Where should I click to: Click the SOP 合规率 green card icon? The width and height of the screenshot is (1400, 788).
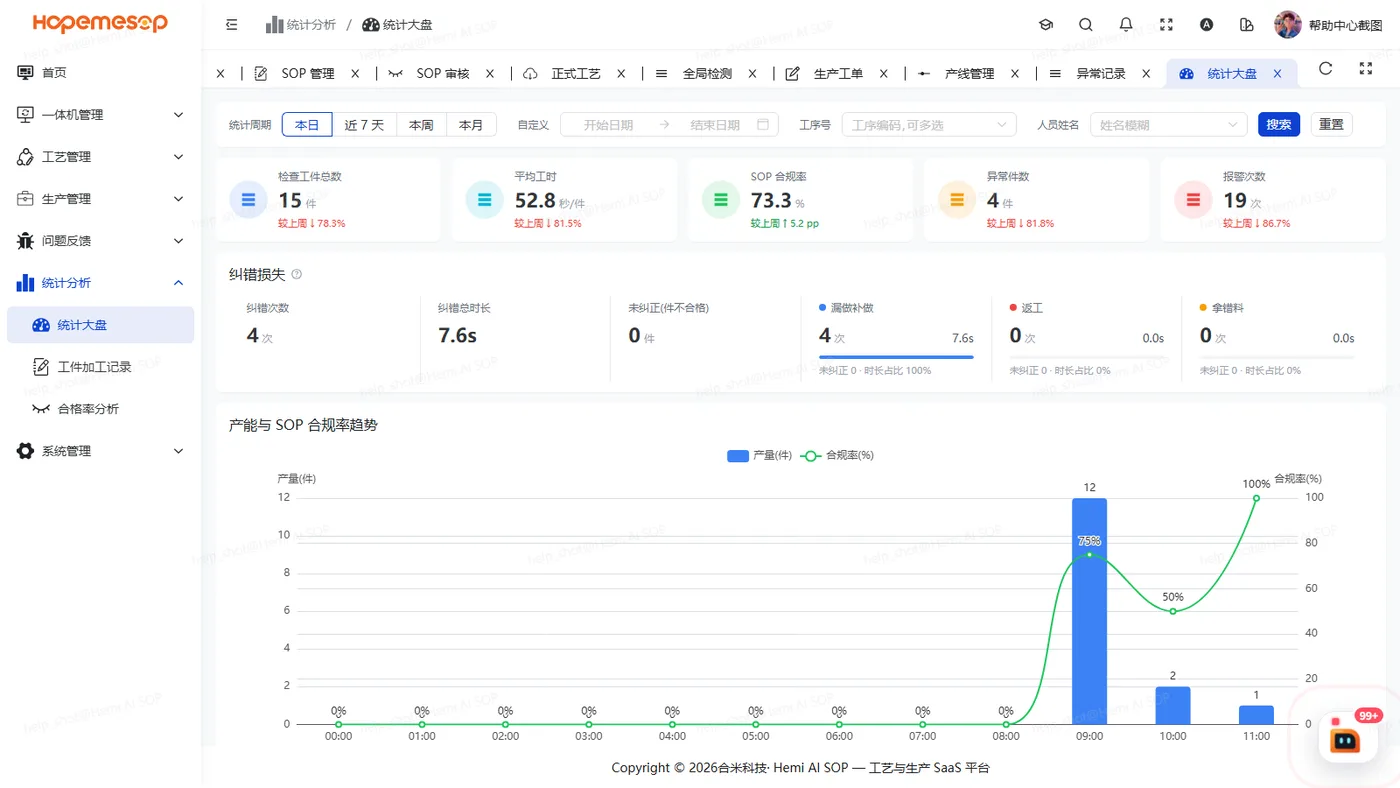coord(721,200)
